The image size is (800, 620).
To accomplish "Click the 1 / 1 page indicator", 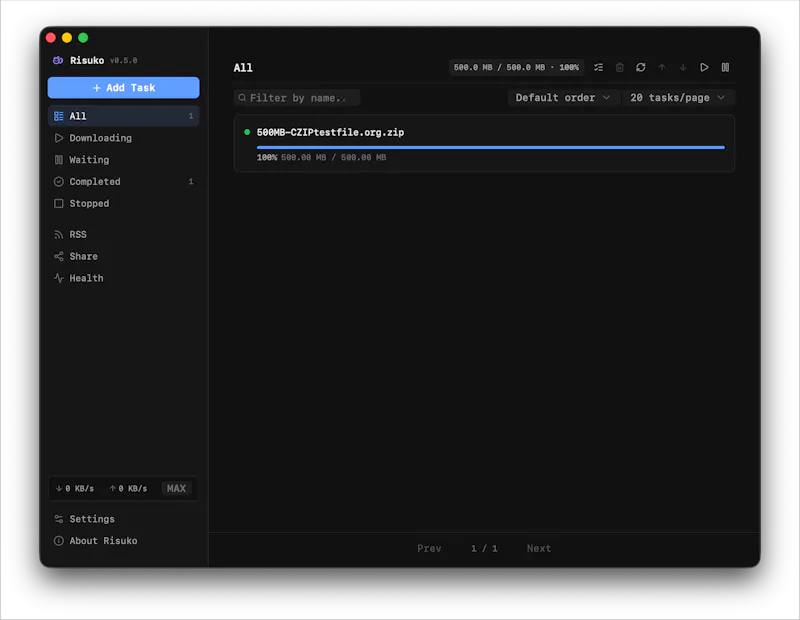I will point(484,548).
